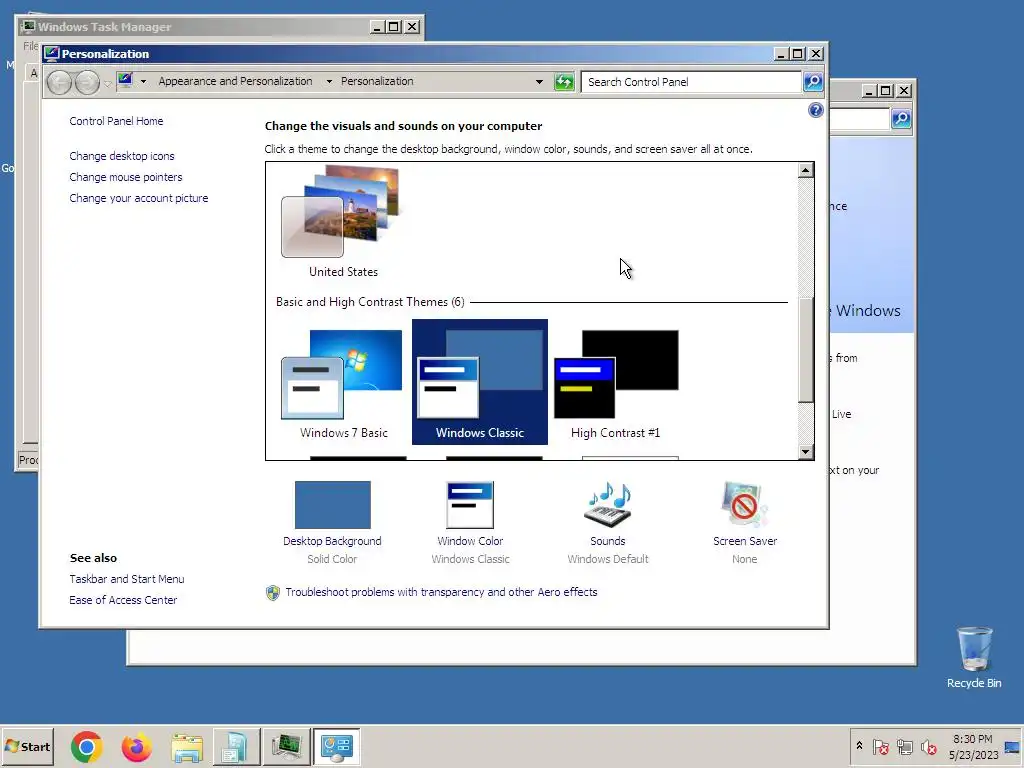
Task: Click the Show desktop icon at taskbar end
Action: point(1013,746)
